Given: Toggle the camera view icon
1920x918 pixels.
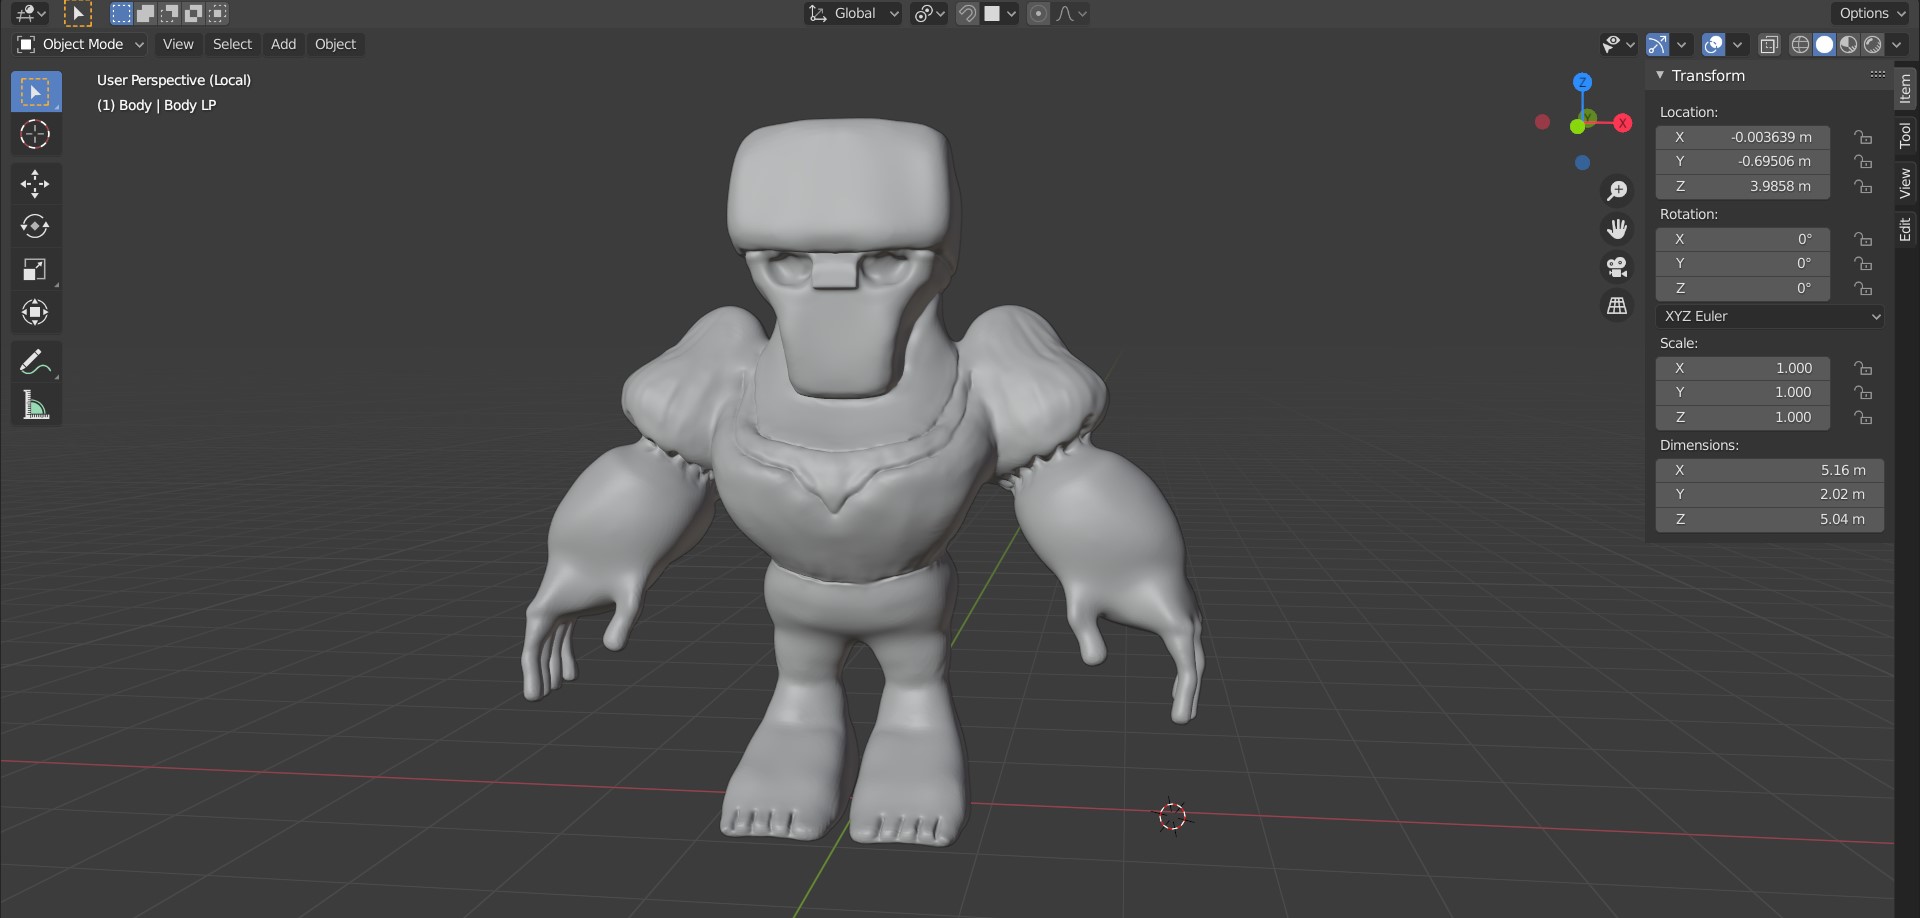Looking at the screenshot, I should click(1617, 267).
